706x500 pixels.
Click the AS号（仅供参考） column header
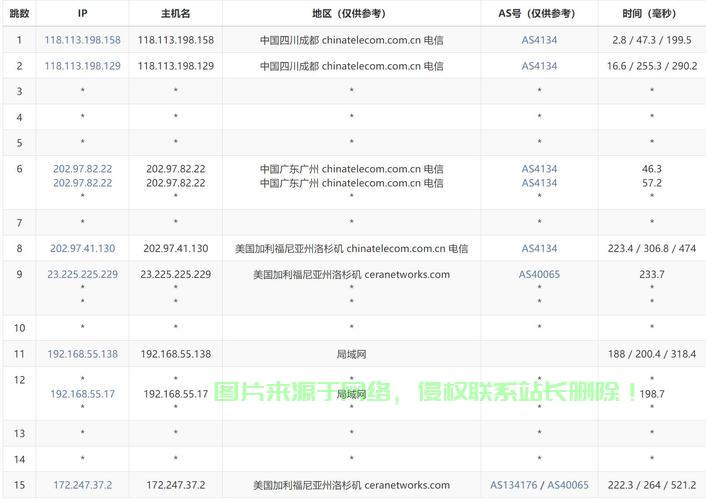click(x=538, y=14)
